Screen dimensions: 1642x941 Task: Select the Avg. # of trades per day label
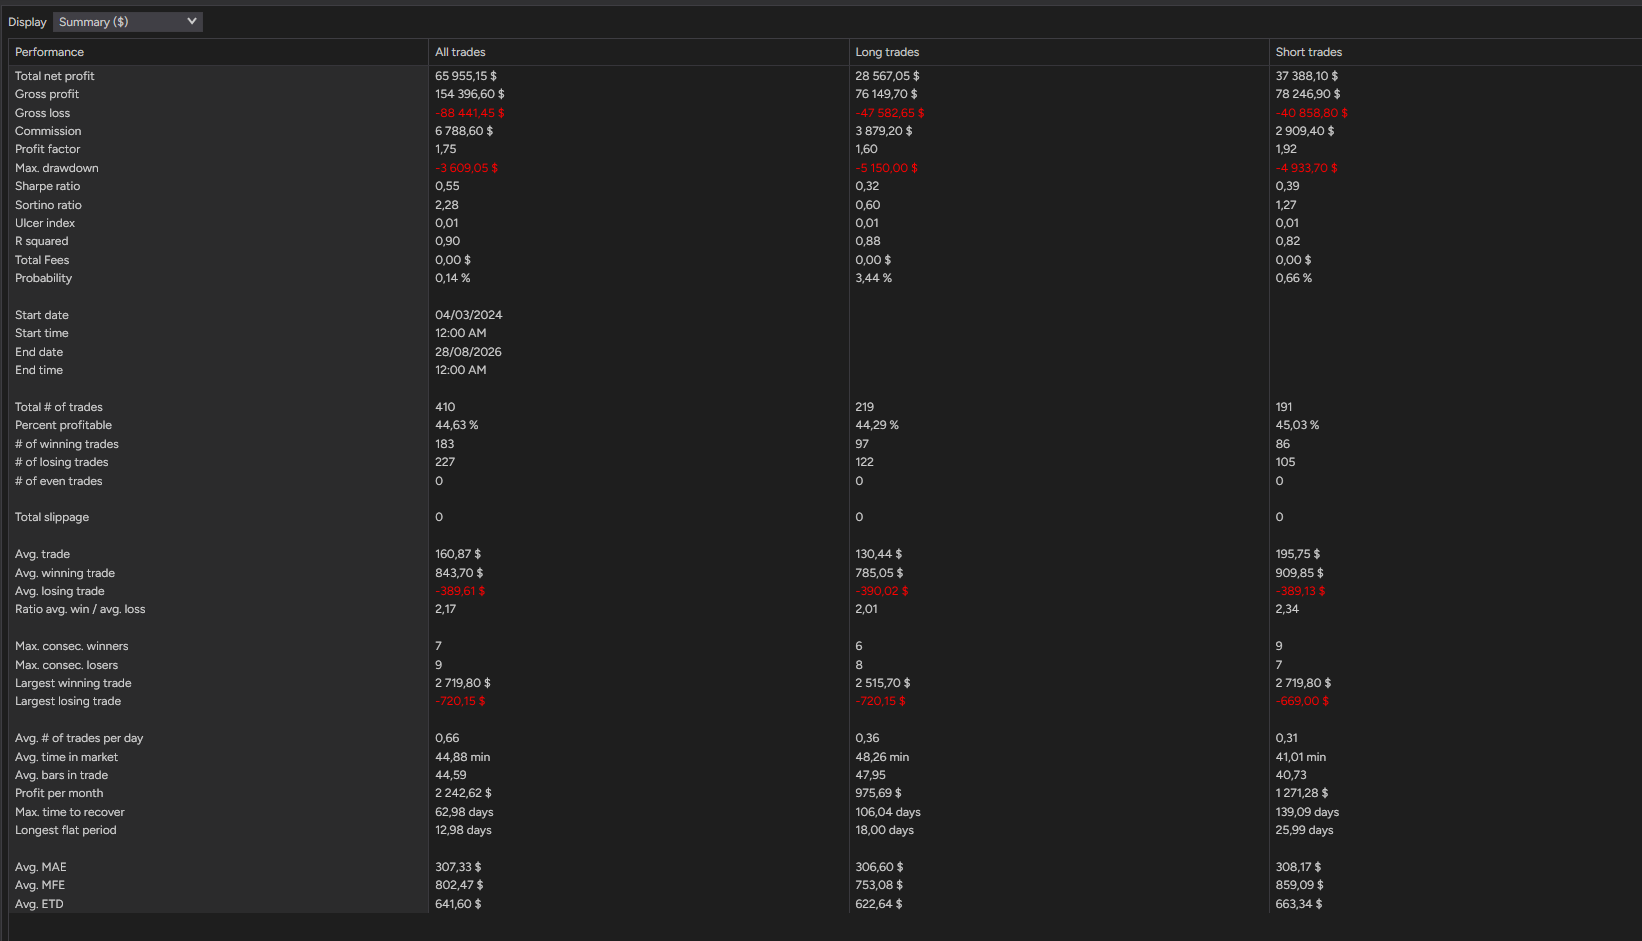pyautogui.click(x=79, y=738)
